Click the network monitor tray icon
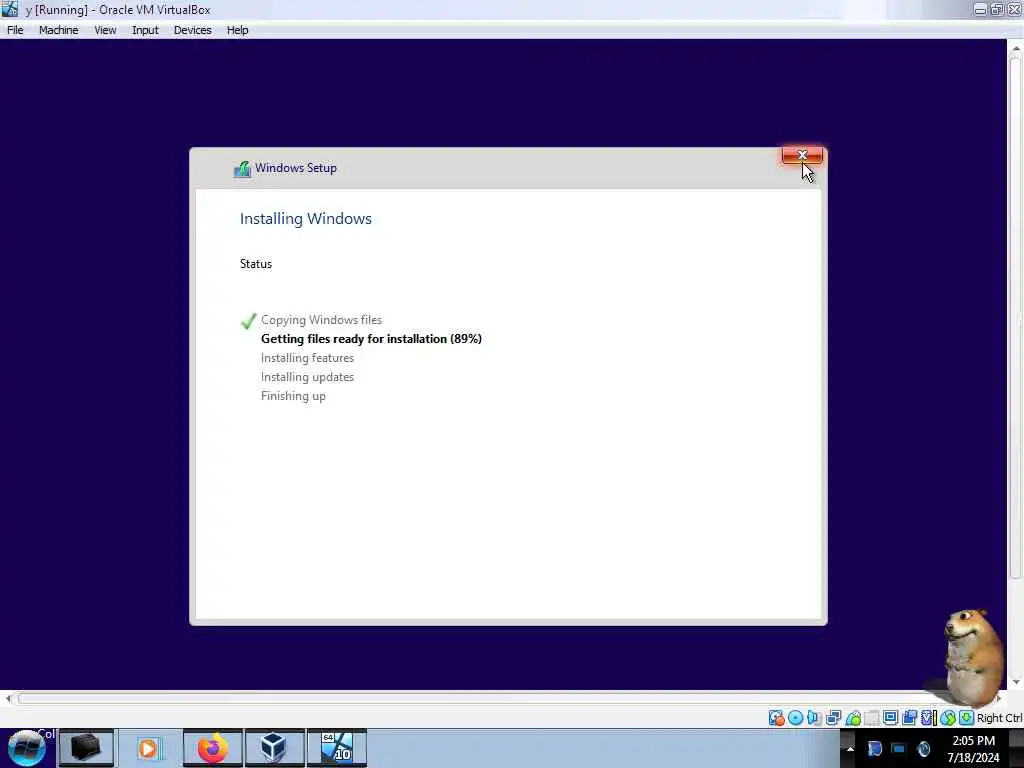 899,749
